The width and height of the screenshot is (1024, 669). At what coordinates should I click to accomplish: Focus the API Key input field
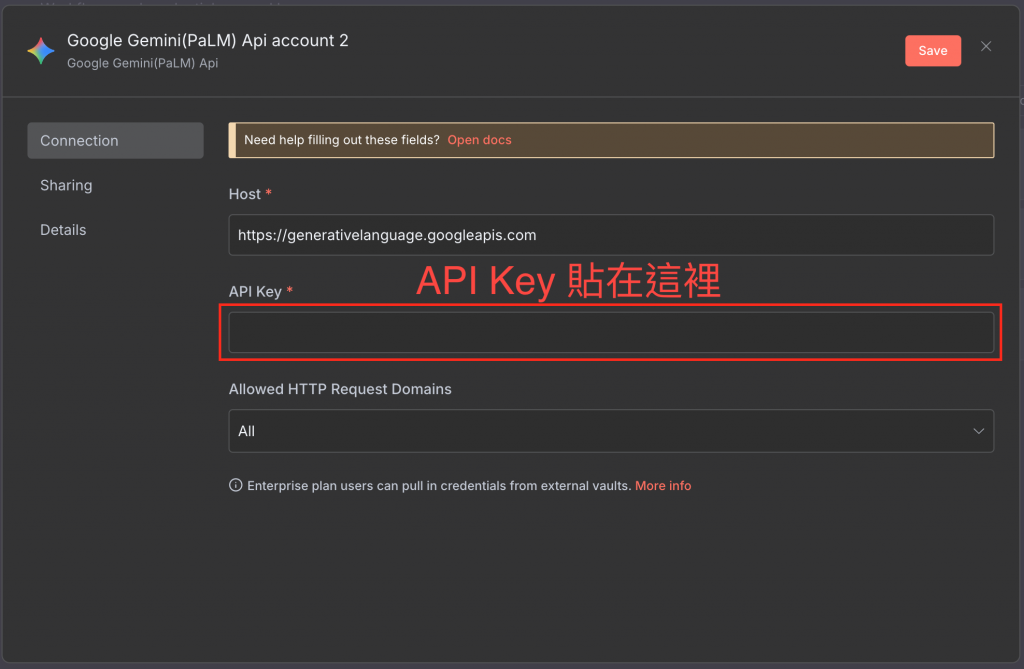point(611,333)
